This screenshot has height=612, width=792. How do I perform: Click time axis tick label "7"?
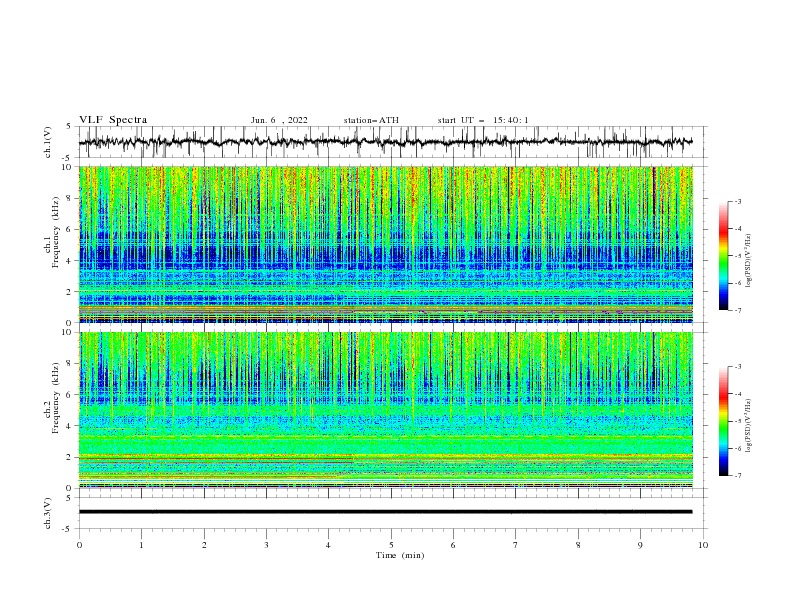[x=516, y=545]
